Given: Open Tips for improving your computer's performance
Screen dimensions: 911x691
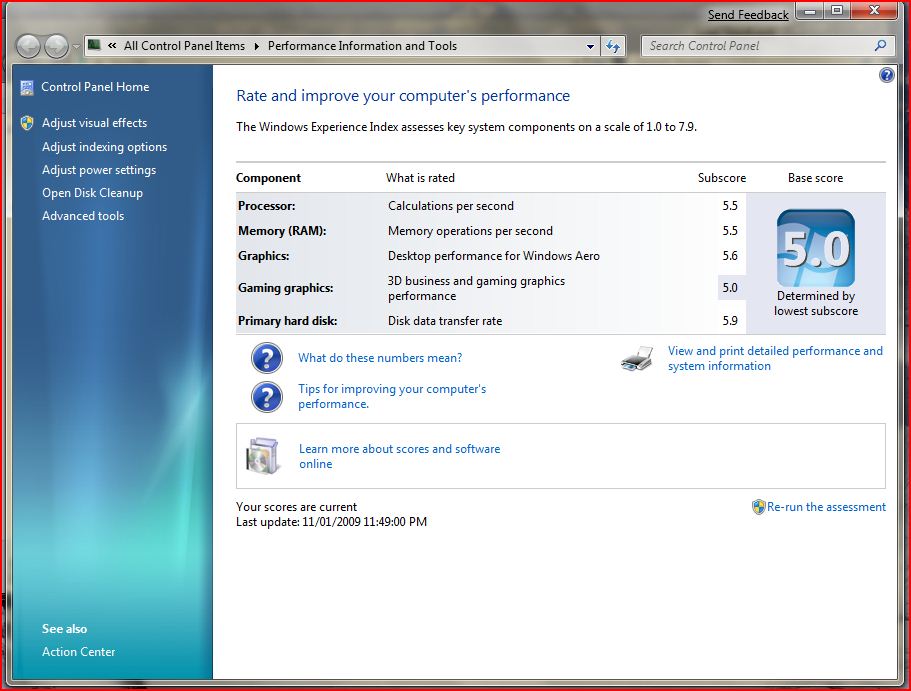Looking at the screenshot, I should point(392,396).
